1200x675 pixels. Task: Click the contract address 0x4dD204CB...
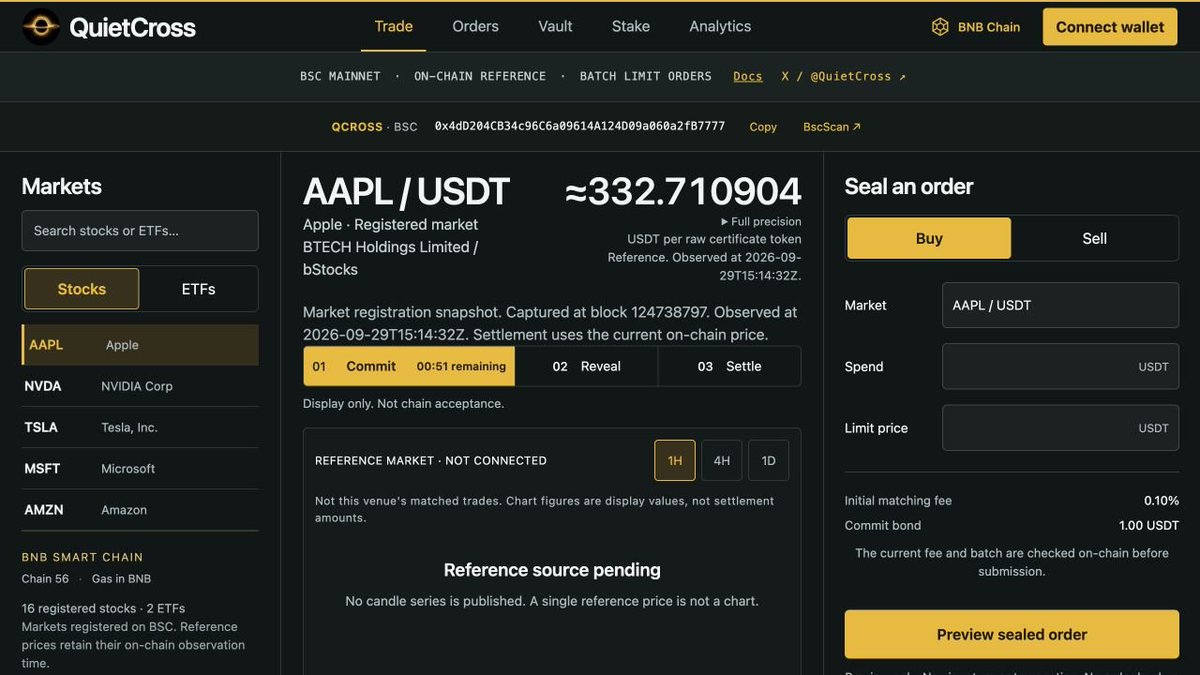click(580, 126)
